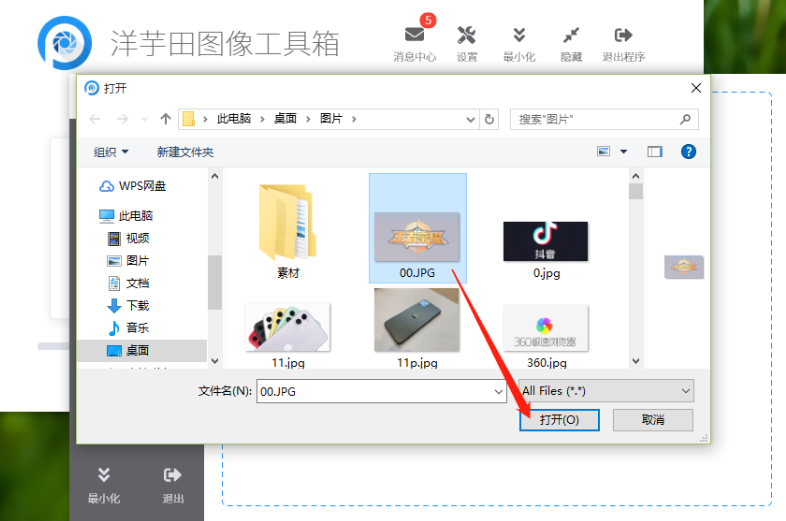
Task: Open the message center envelope icon
Action: 414,35
